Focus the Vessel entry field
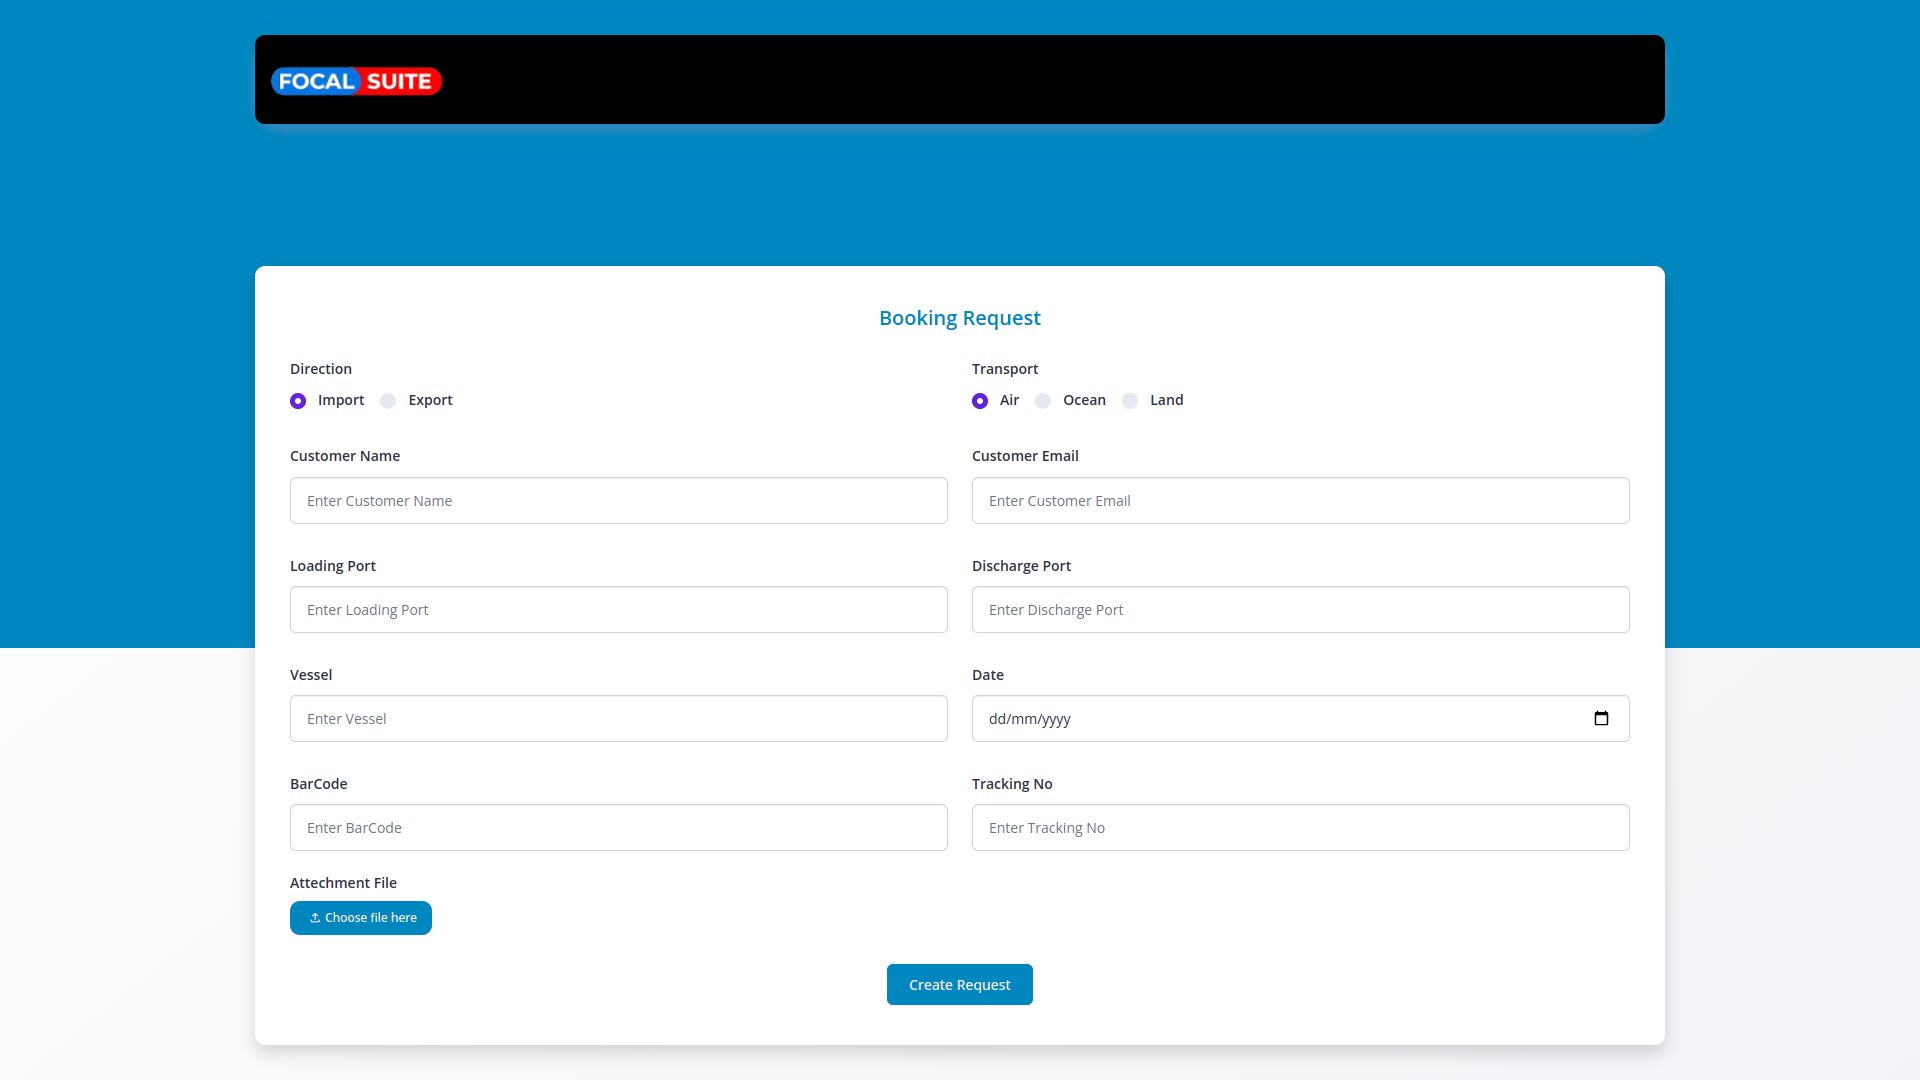Screen dimensions: 1920x1080 coord(618,718)
